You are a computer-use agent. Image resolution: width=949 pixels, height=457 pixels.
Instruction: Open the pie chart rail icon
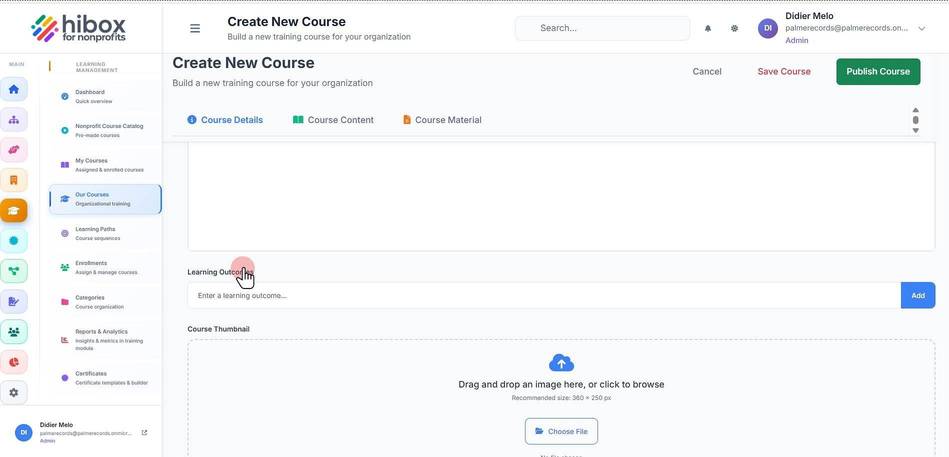pos(13,362)
